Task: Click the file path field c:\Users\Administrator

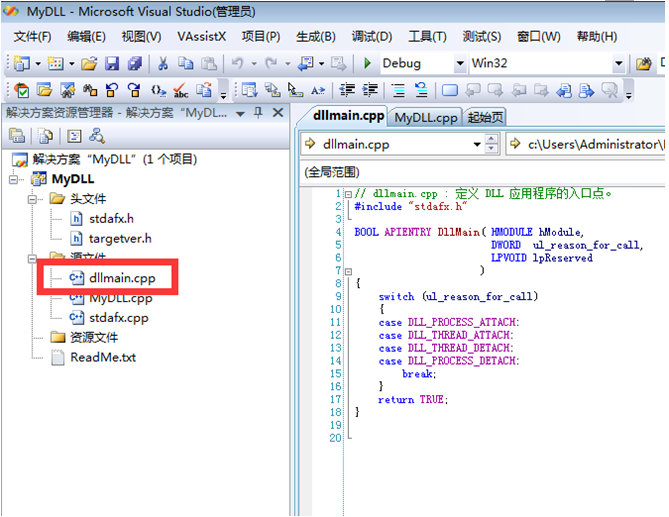Action: pyautogui.click(x=585, y=145)
